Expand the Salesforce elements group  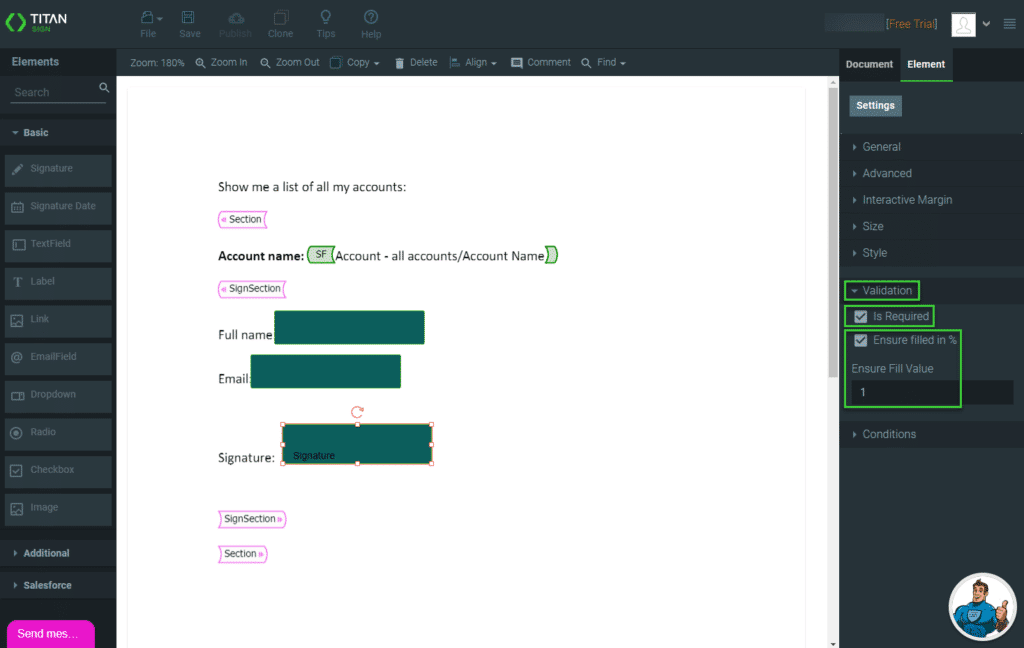[x=47, y=585]
